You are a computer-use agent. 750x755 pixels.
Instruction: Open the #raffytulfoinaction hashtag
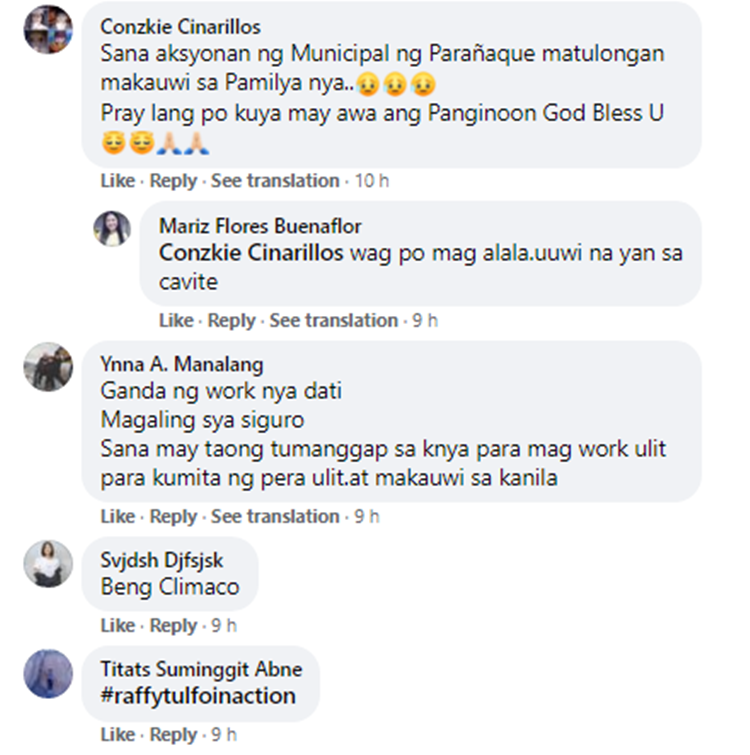(198, 696)
